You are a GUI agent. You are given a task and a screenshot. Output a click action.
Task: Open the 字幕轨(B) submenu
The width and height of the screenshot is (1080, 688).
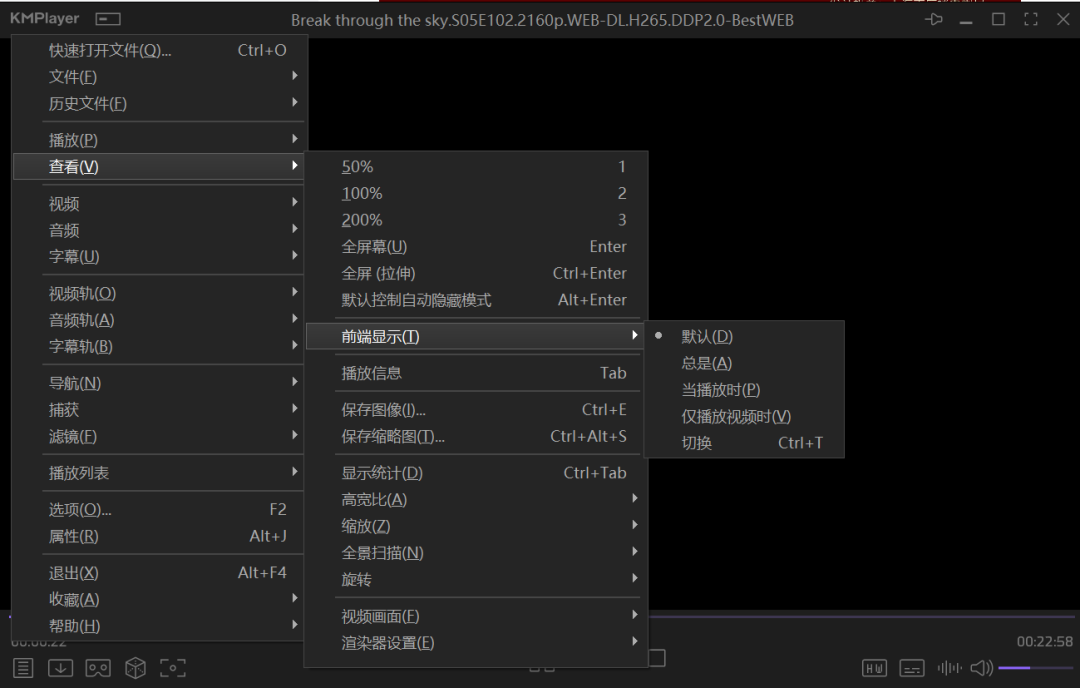(x=158, y=346)
